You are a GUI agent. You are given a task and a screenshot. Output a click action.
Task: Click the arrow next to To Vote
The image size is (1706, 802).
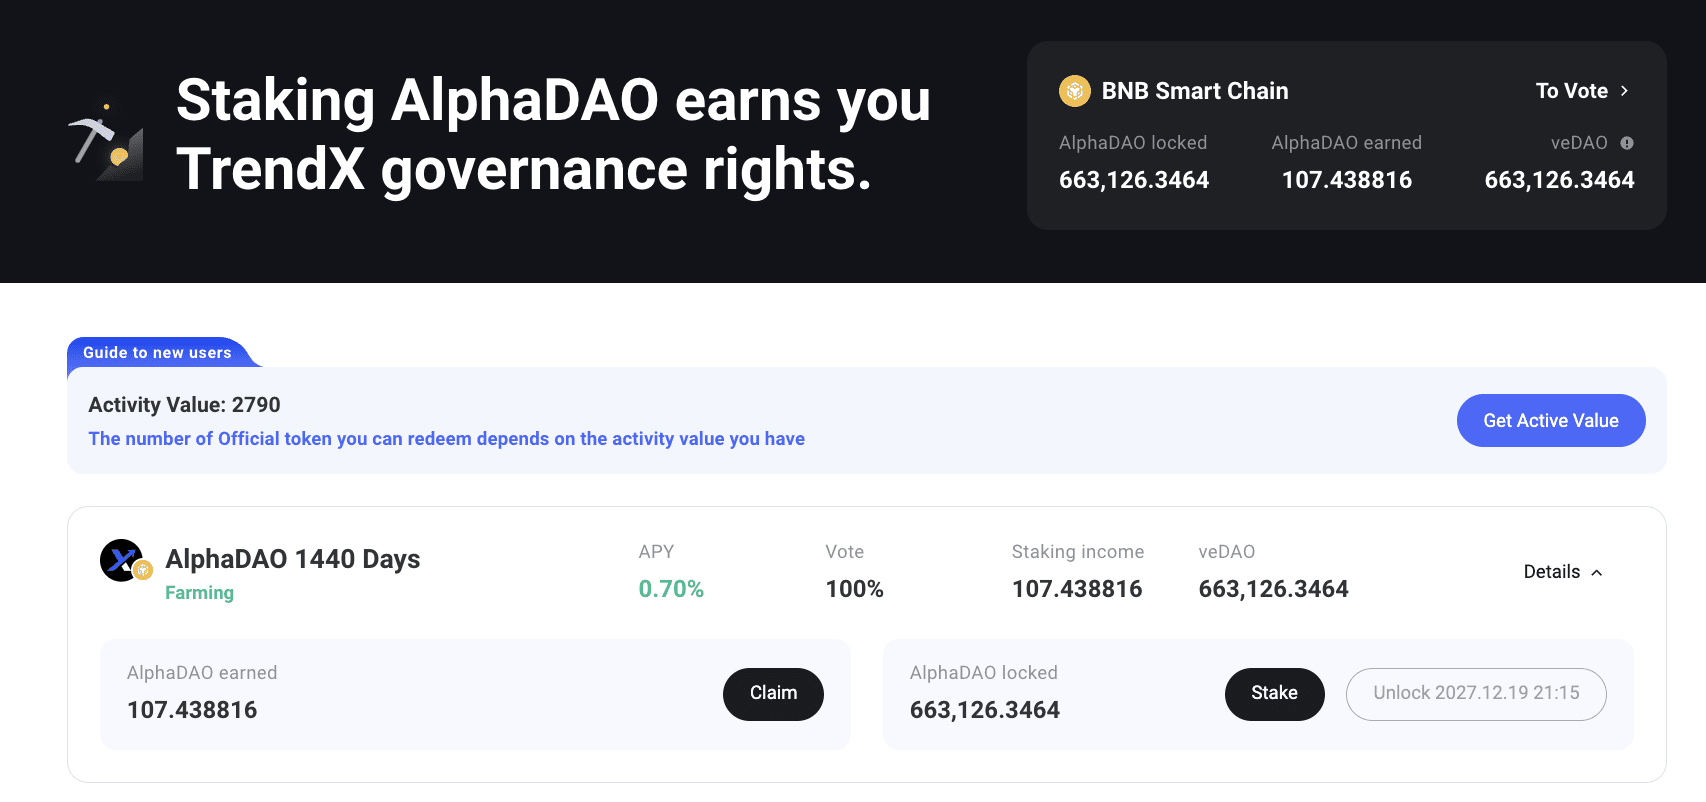click(x=1624, y=91)
